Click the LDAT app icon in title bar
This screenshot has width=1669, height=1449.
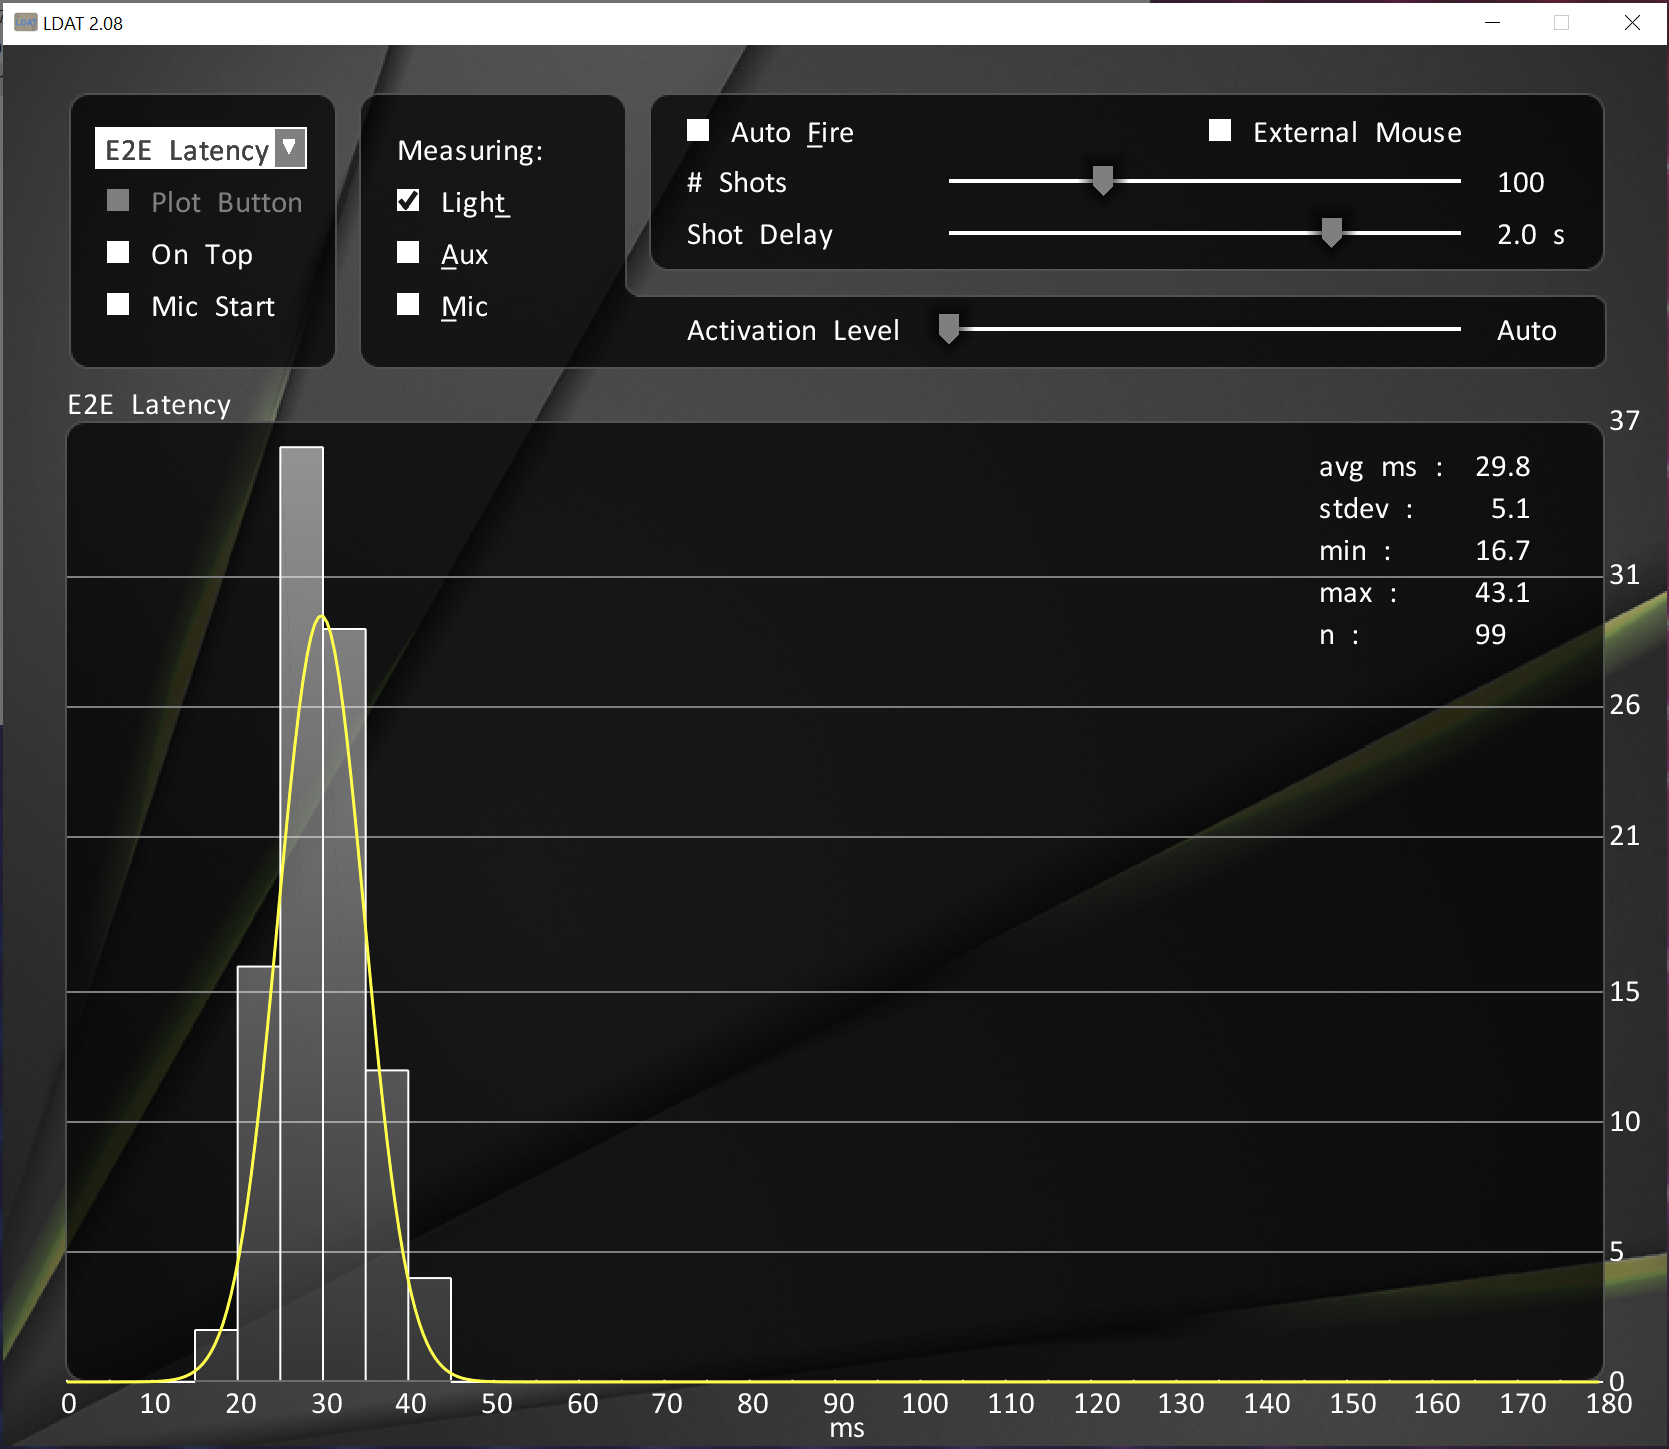(x=26, y=23)
